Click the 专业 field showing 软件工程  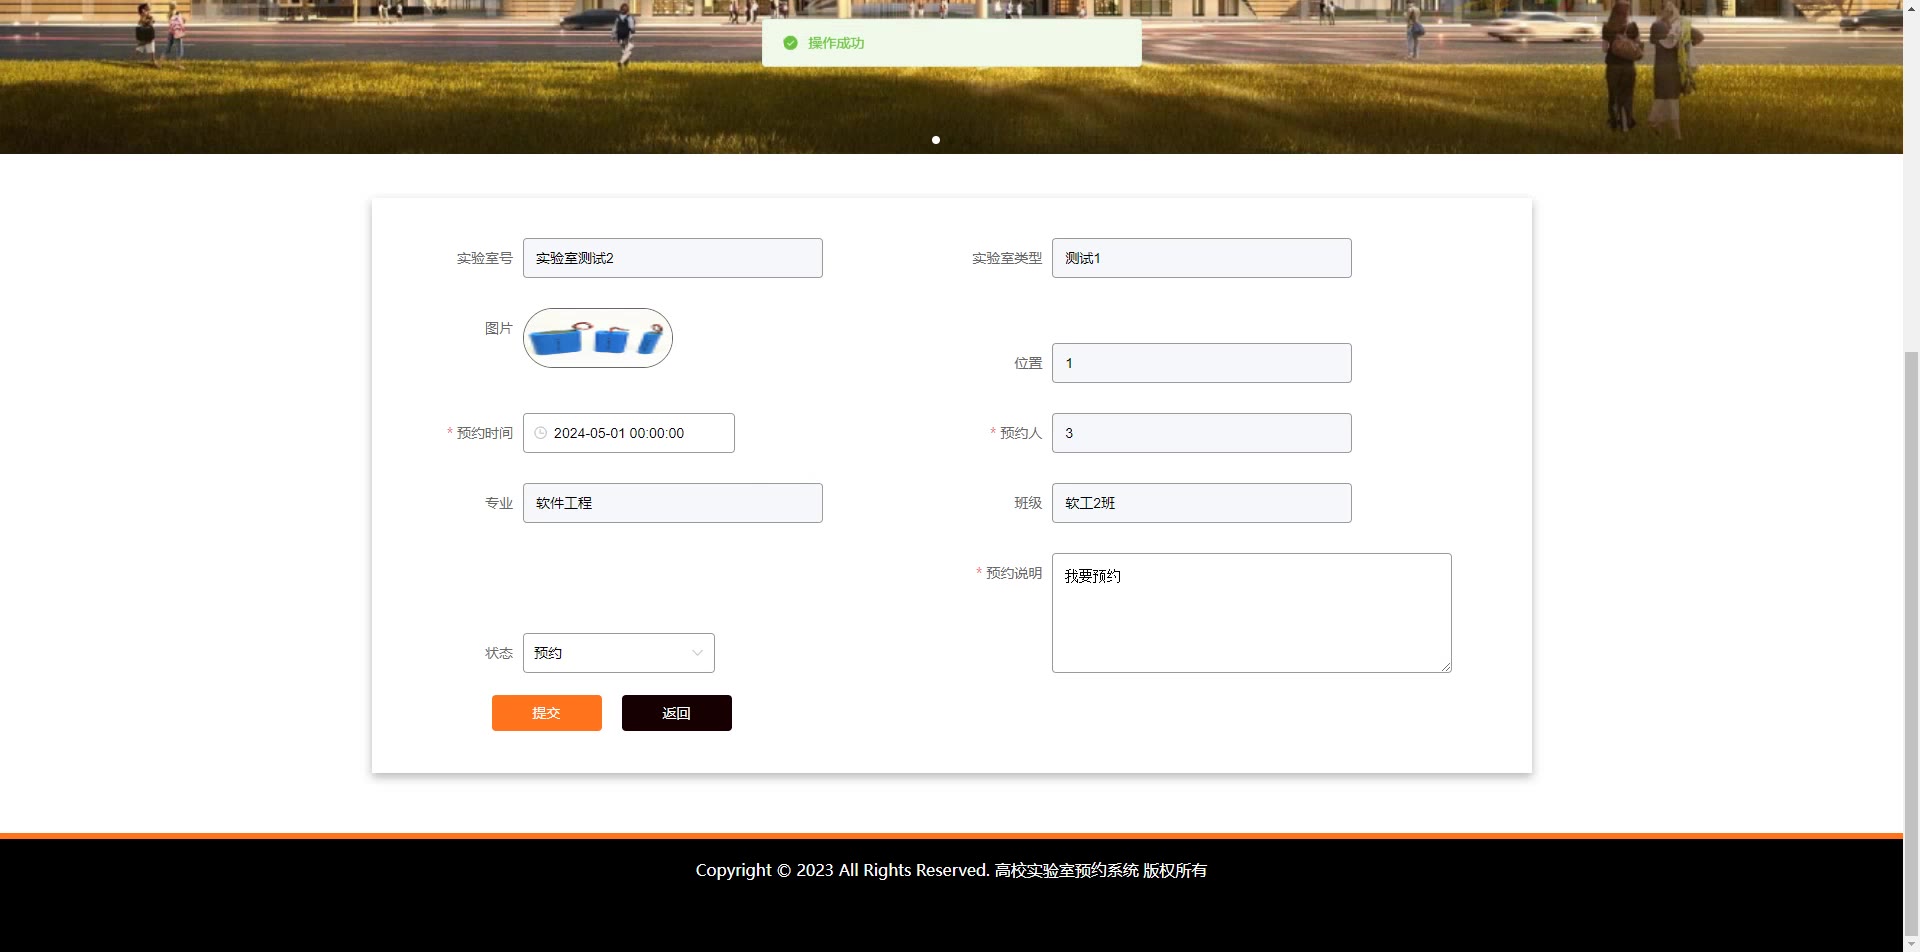pos(672,503)
